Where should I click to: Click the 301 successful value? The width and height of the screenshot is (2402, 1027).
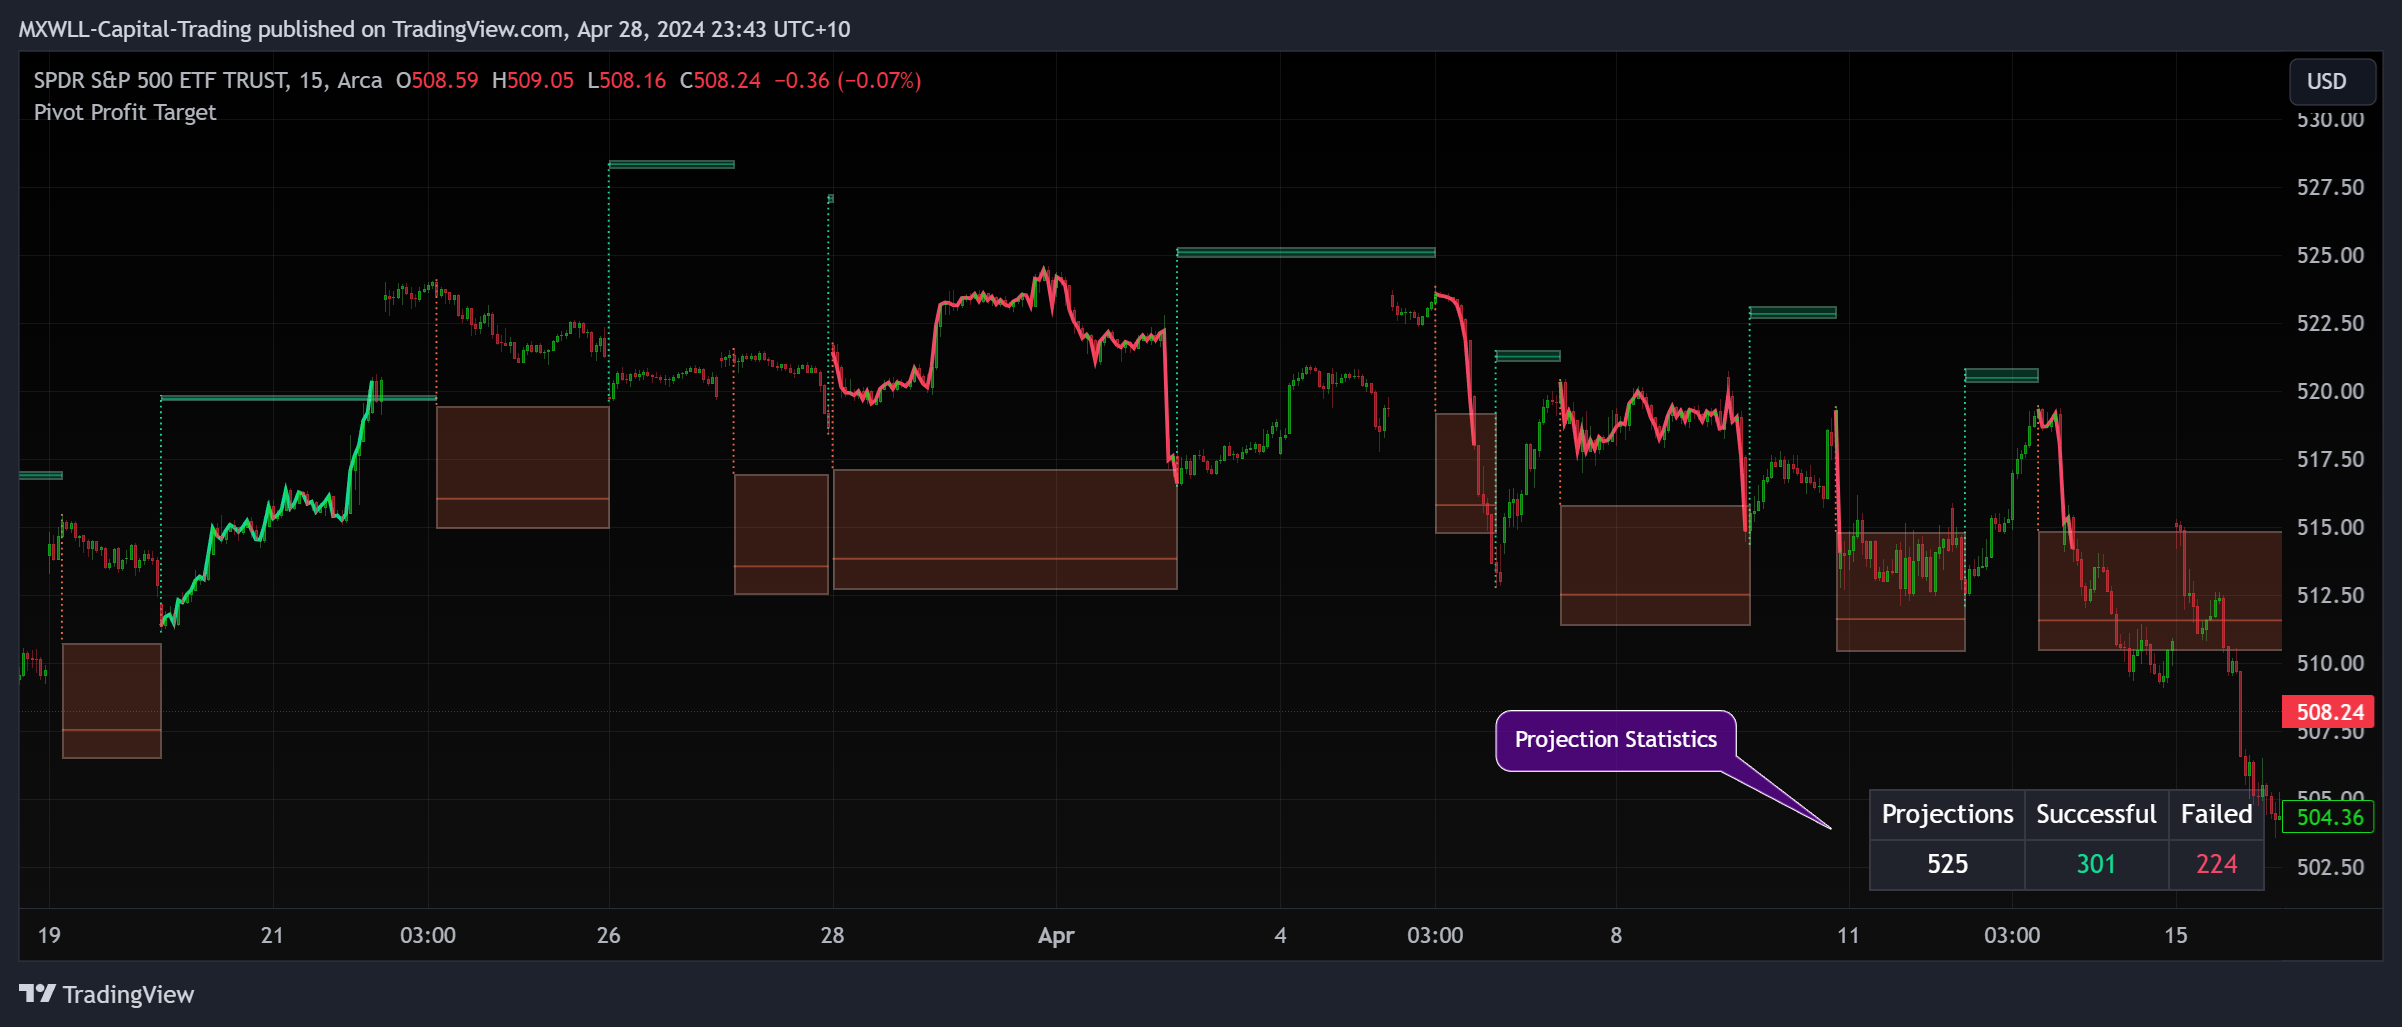click(x=2096, y=864)
